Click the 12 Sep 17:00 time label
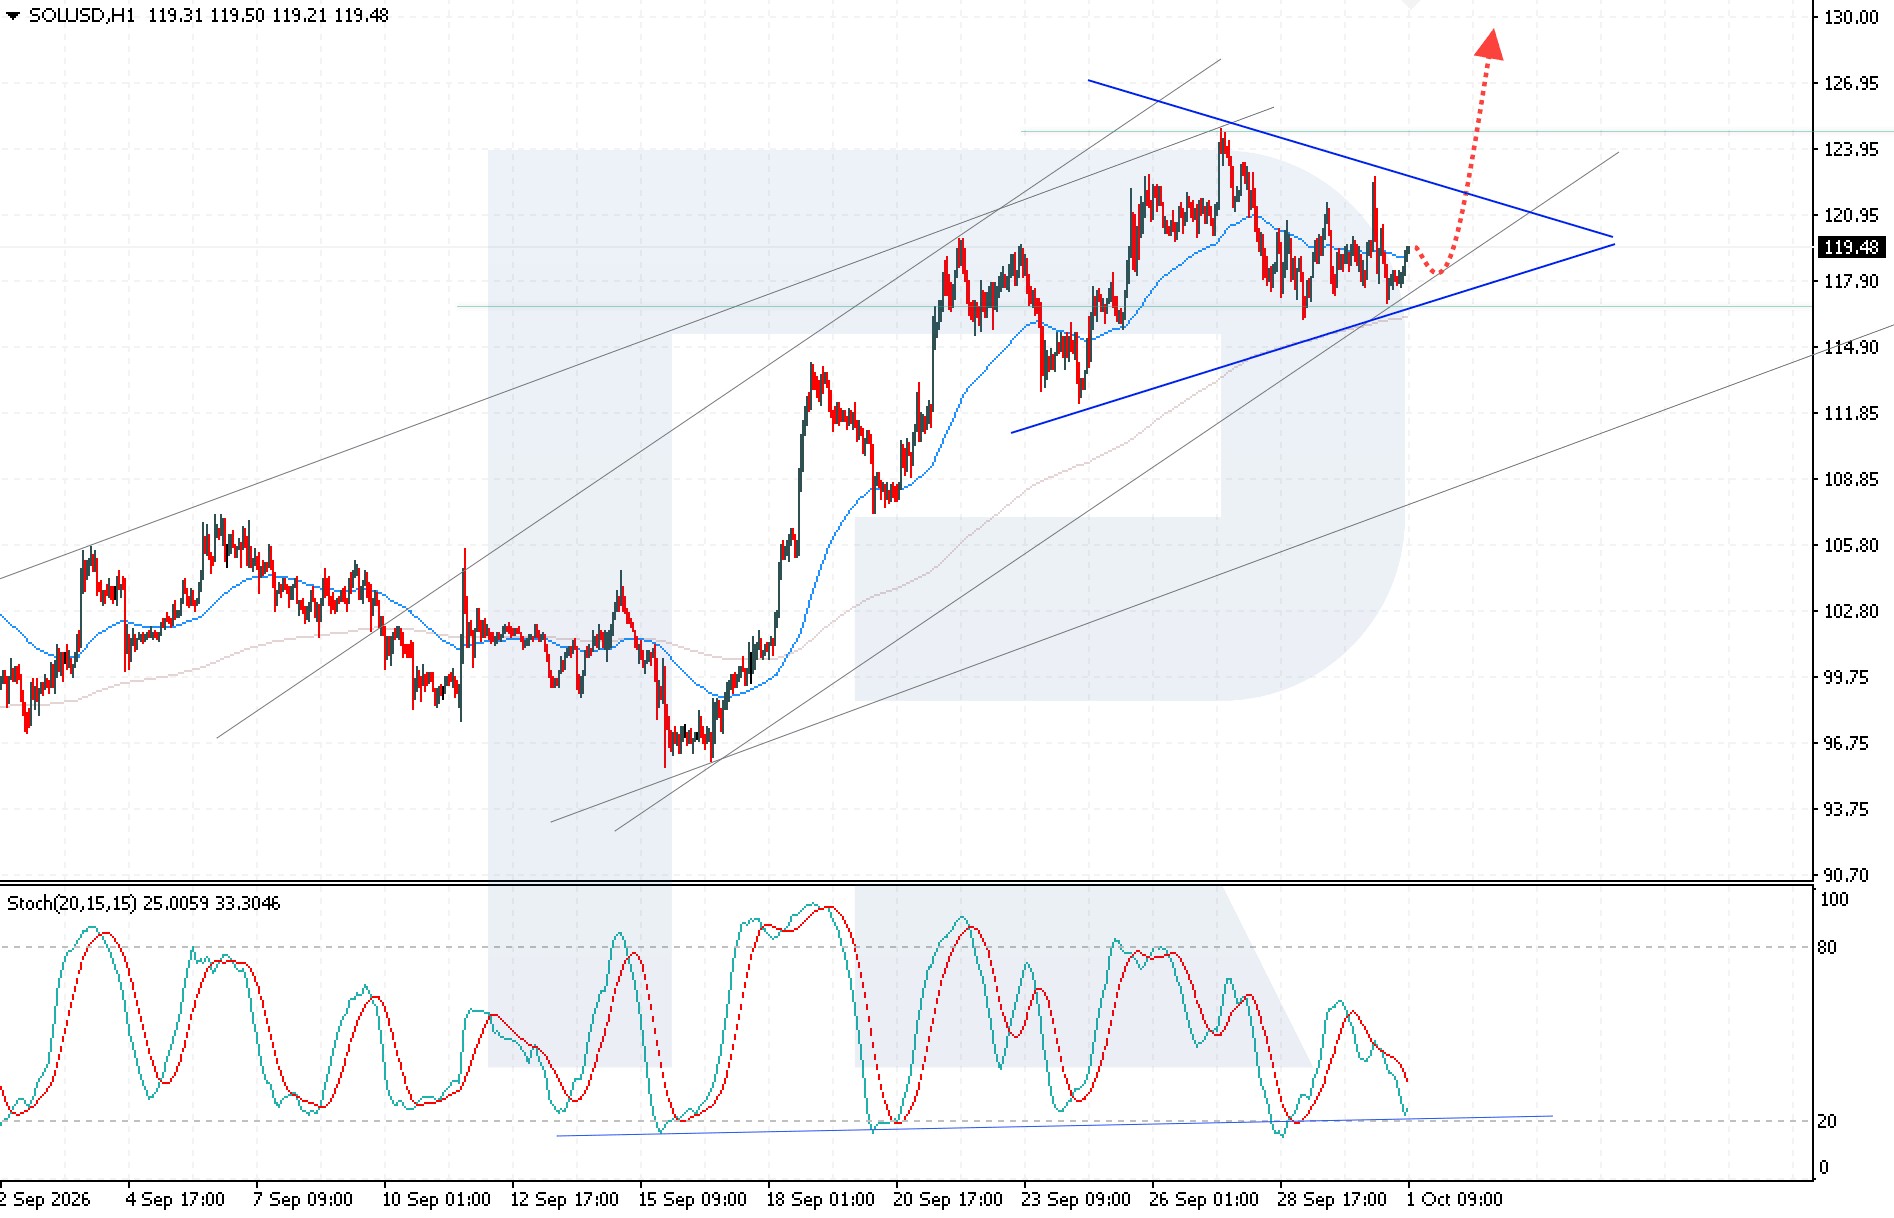 564,1199
